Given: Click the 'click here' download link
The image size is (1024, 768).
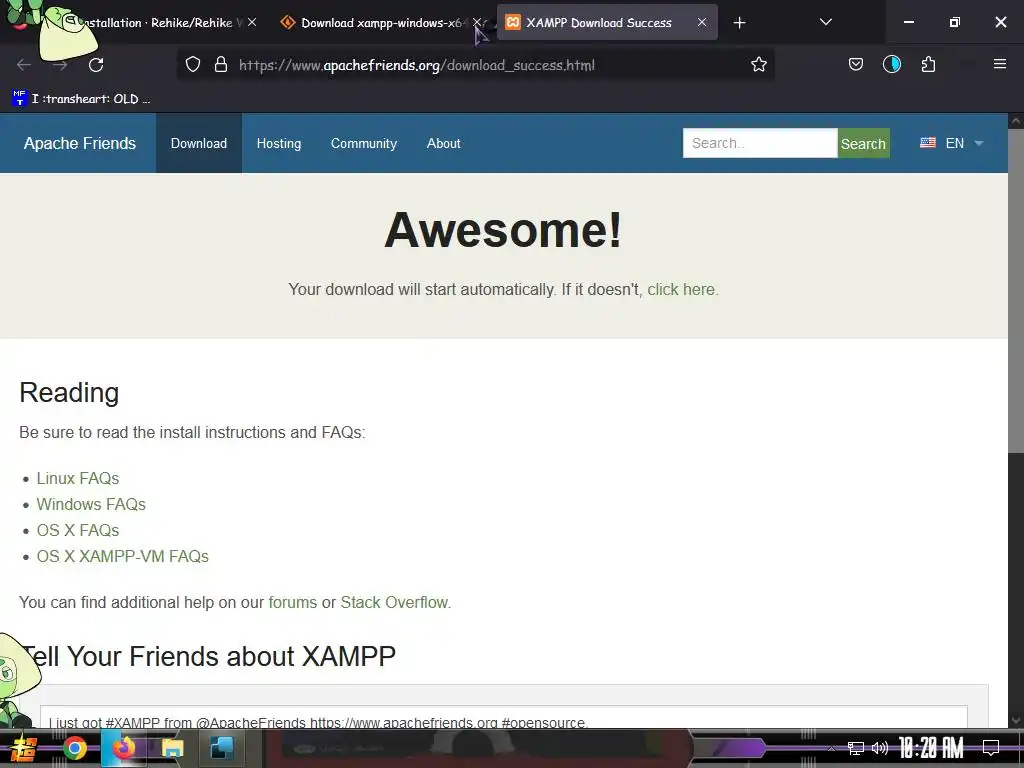Looking at the screenshot, I should (681, 289).
